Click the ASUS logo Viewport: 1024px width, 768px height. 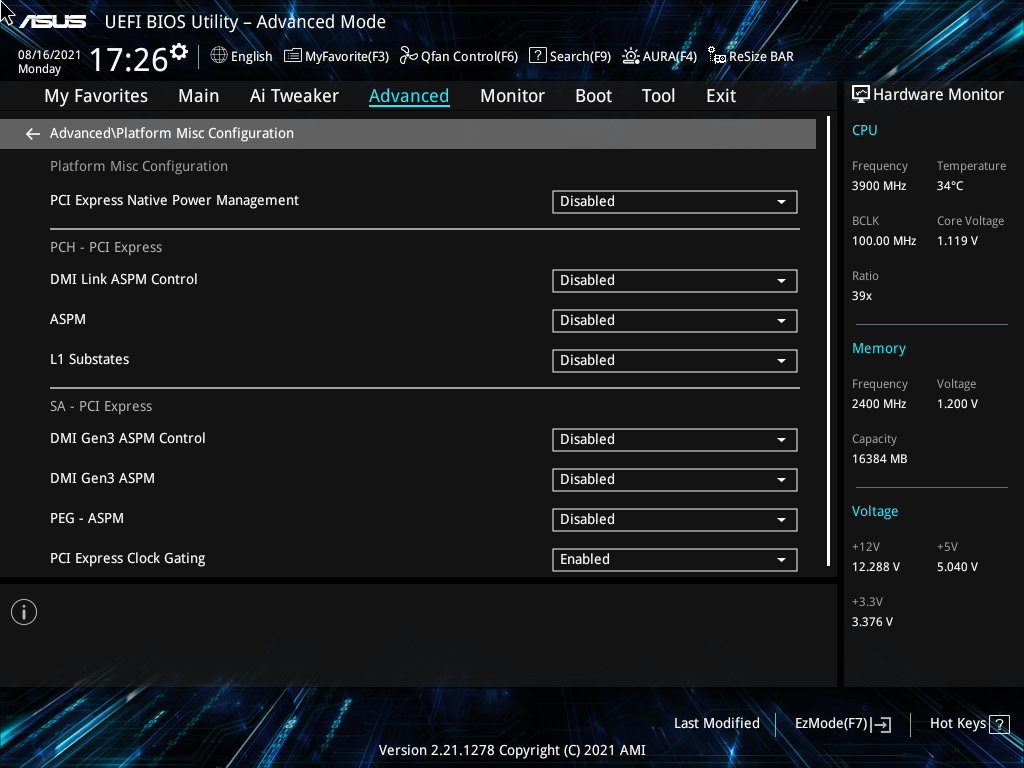pos(52,22)
